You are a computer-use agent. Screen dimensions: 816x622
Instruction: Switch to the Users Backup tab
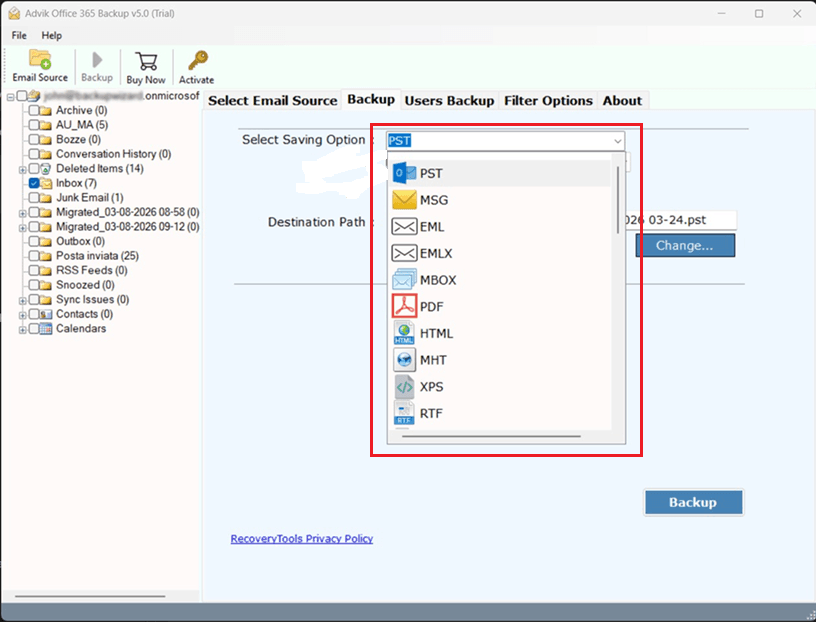click(449, 100)
